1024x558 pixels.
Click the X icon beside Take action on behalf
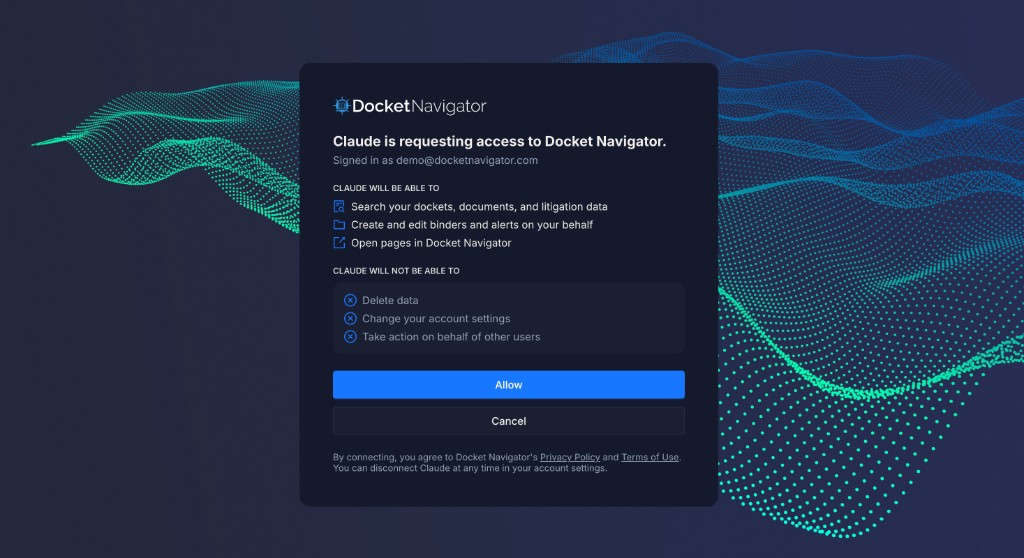[x=351, y=337]
